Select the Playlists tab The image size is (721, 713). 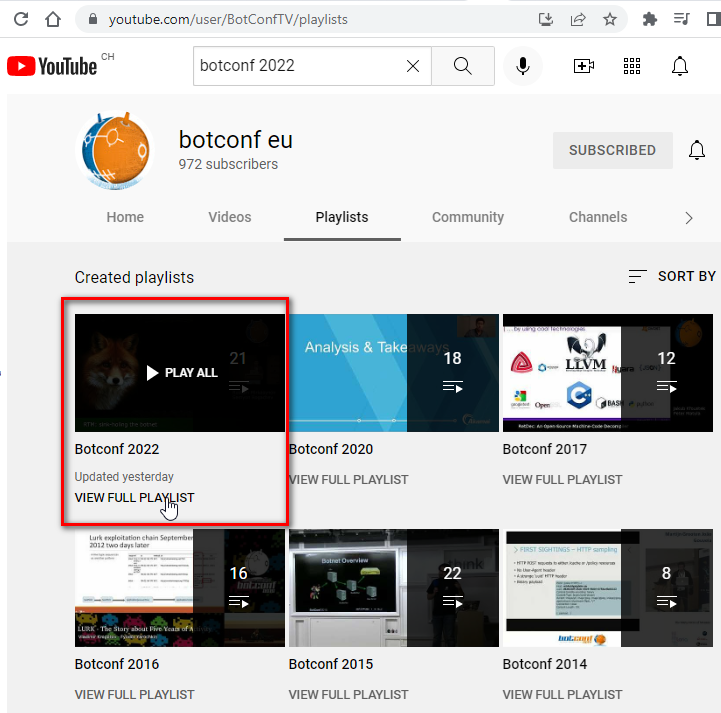click(x=342, y=217)
